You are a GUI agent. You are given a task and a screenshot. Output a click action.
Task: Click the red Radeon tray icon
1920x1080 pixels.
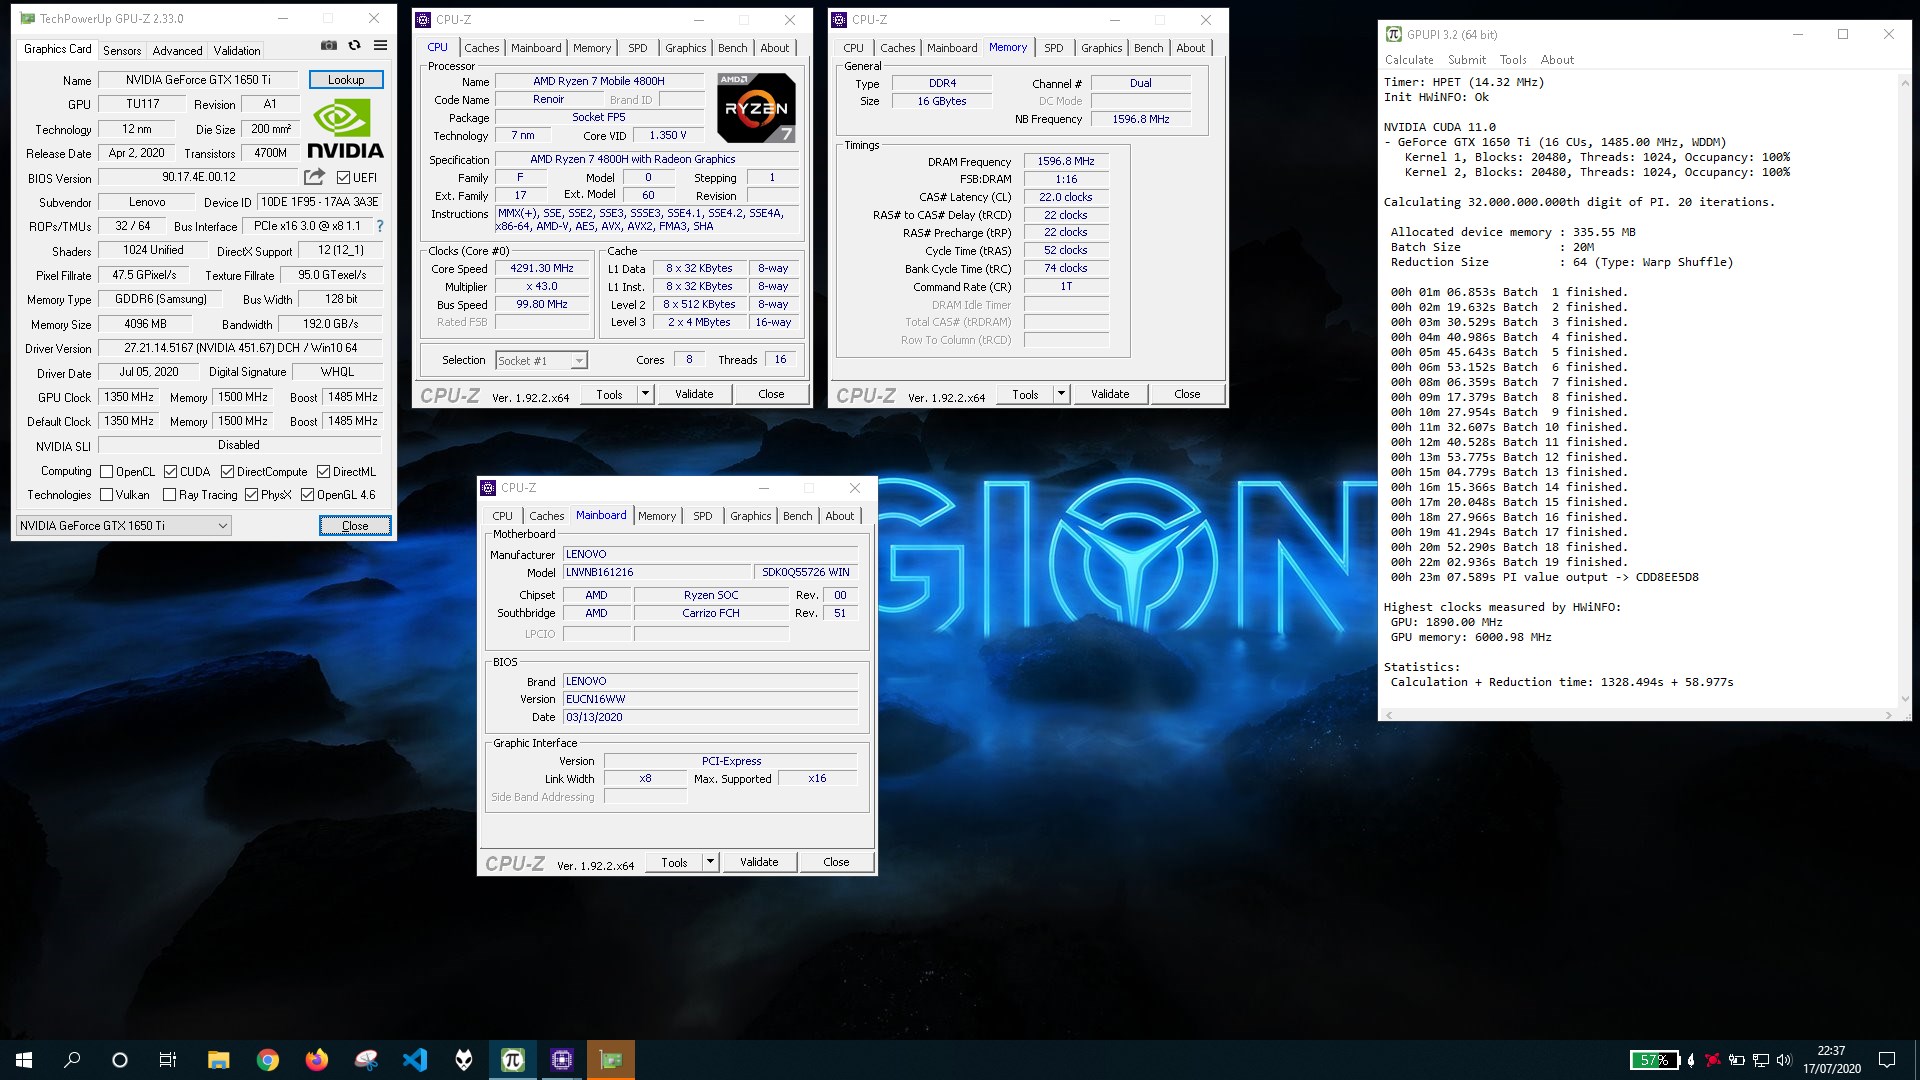pyautogui.click(x=1713, y=1060)
